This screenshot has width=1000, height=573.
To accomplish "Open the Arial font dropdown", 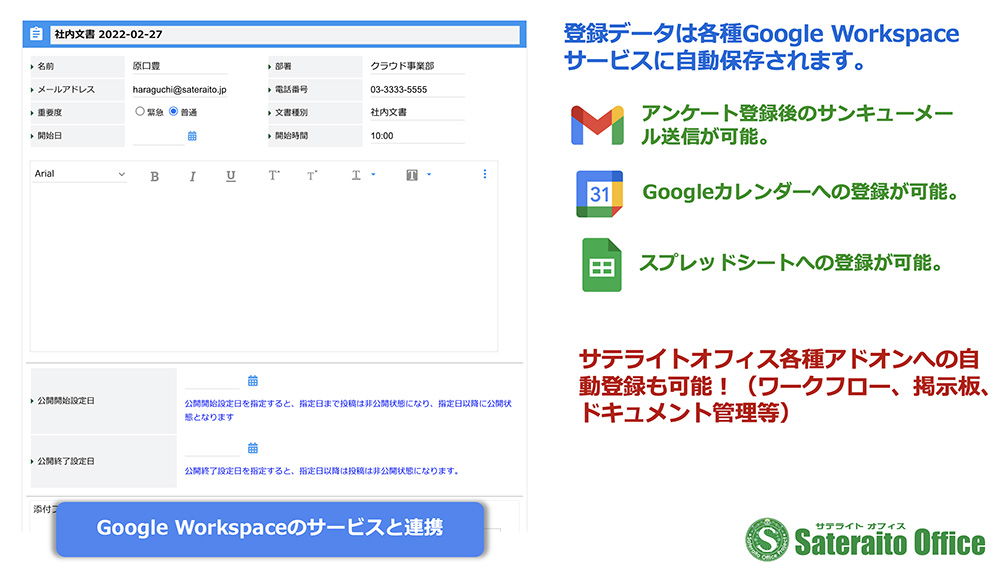I will (80, 174).
